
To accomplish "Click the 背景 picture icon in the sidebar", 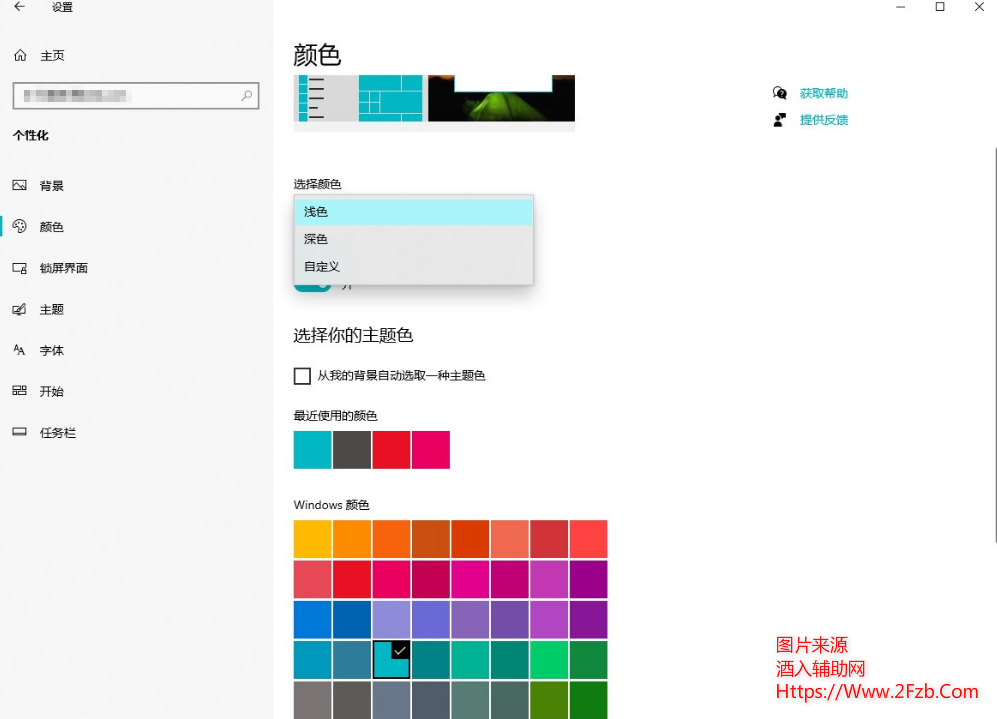I will click(20, 186).
